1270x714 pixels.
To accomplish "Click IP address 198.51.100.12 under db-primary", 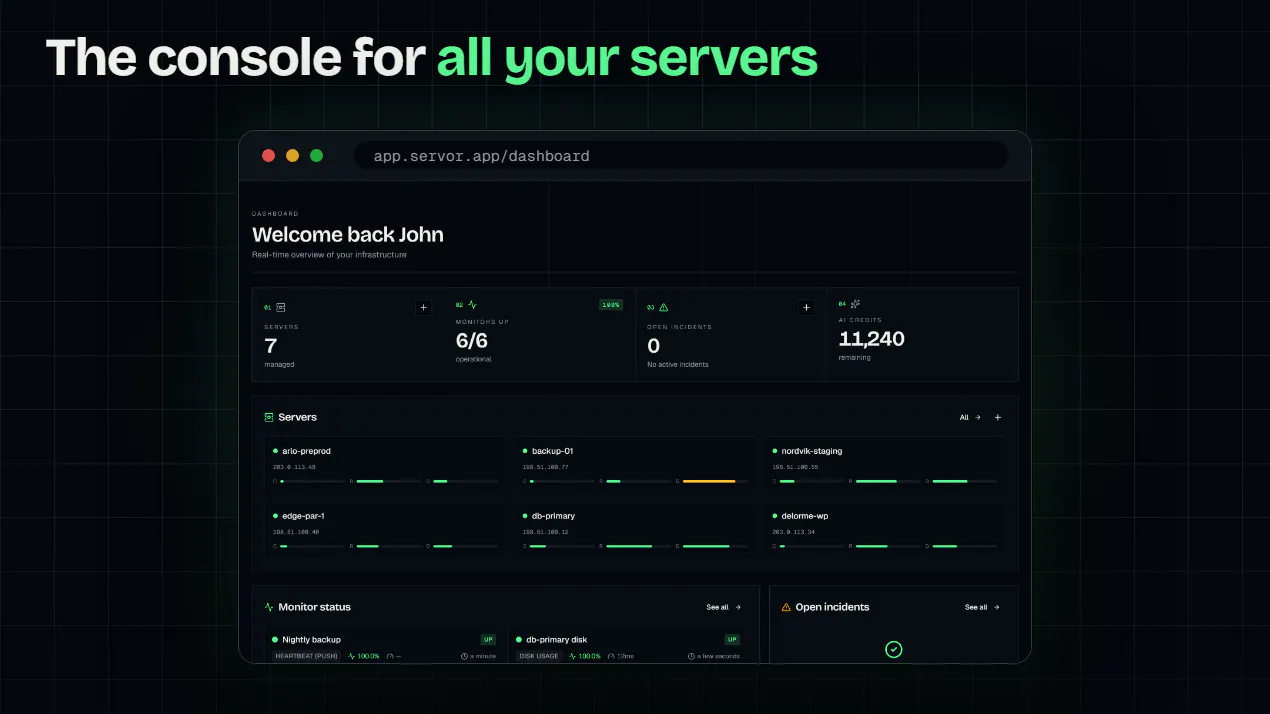I will point(545,532).
